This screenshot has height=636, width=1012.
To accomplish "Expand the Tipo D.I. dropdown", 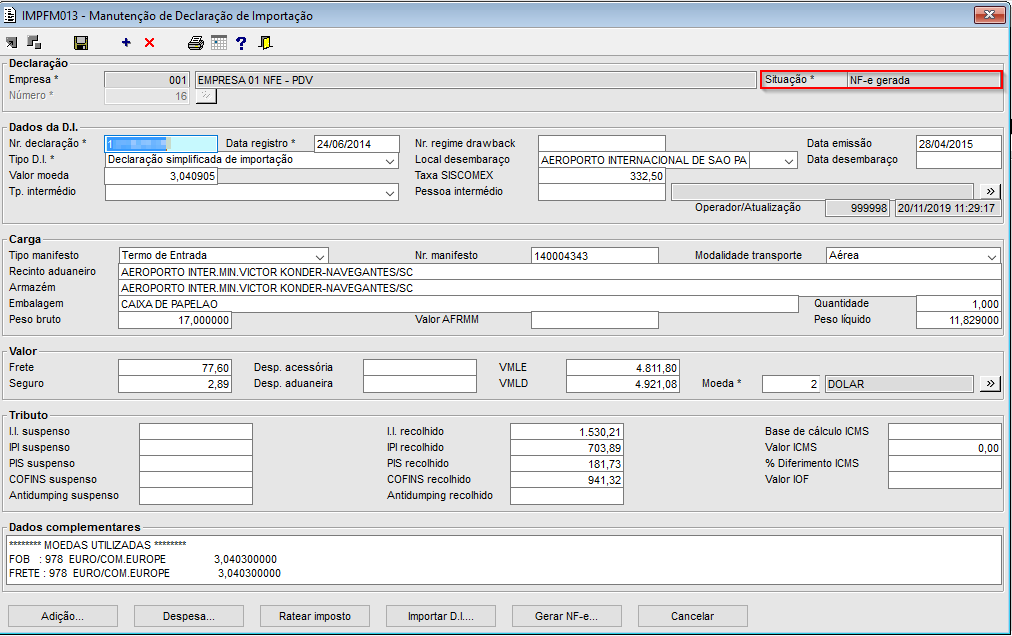I will pos(389,160).
